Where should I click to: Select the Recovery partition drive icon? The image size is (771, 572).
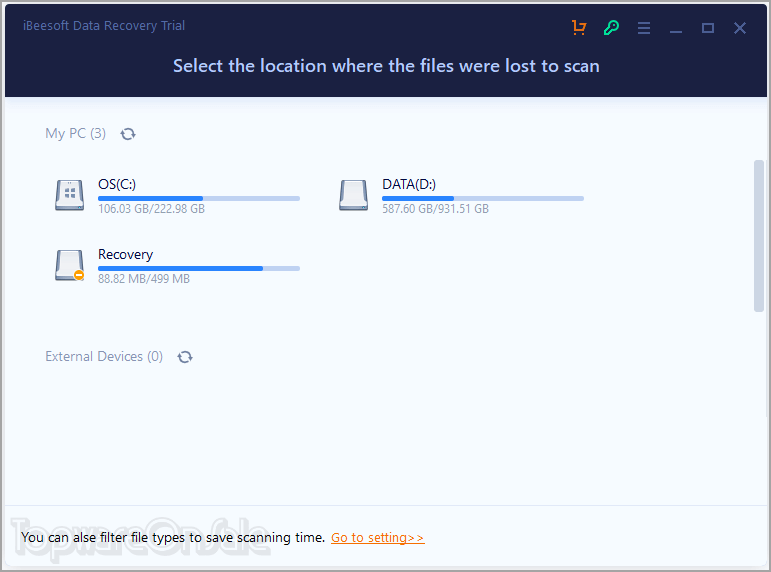(x=69, y=266)
